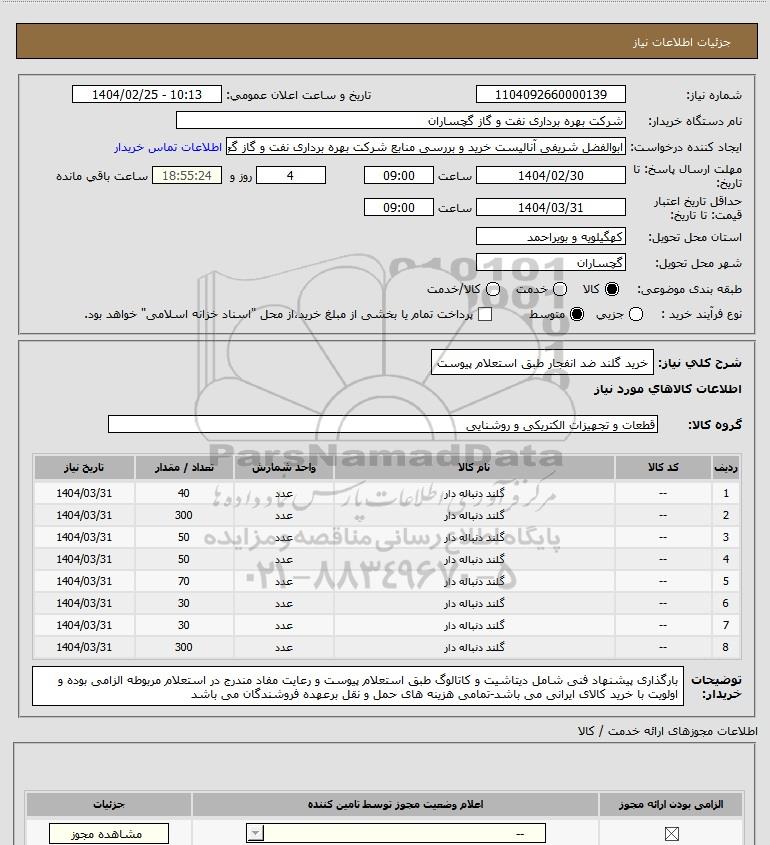Viewport: 770px width, 845px height.
Task: Toggle the اسناد خزانه اسلامی payment checkbox
Action: [x=485, y=314]
